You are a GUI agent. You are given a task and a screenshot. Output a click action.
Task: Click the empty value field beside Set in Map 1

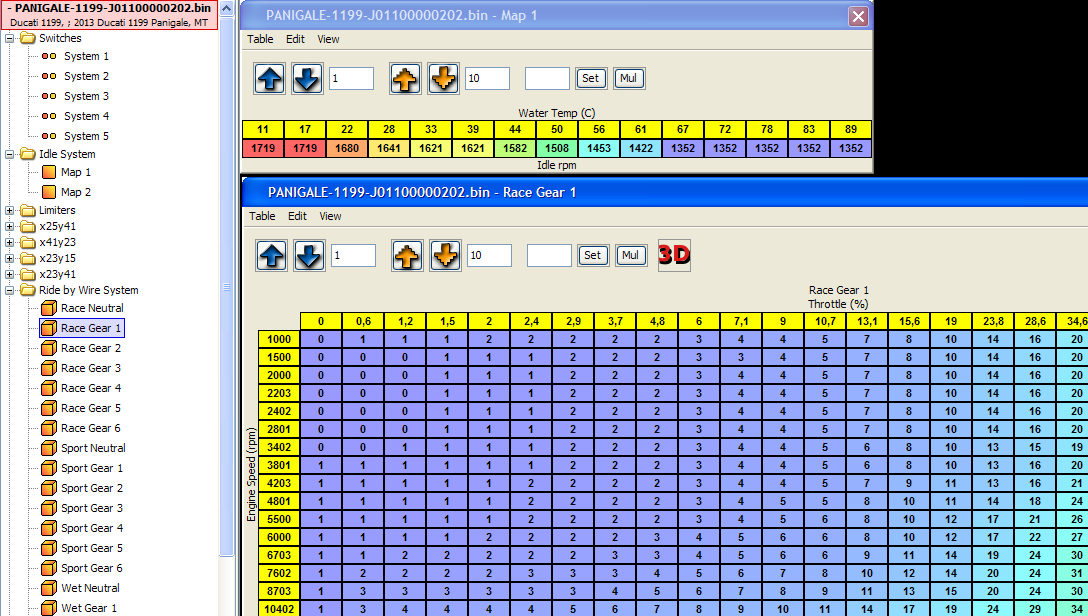tap(547, 78)
